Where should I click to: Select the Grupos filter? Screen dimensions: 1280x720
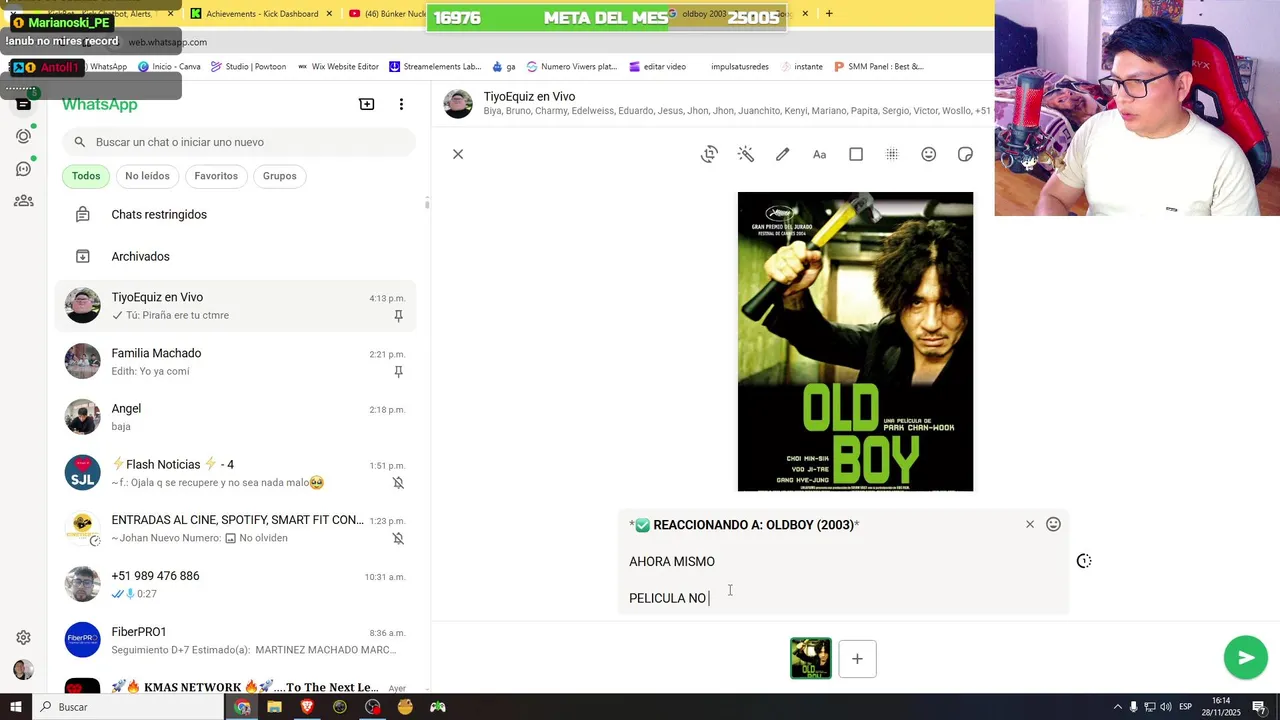(x=280, y=176)
